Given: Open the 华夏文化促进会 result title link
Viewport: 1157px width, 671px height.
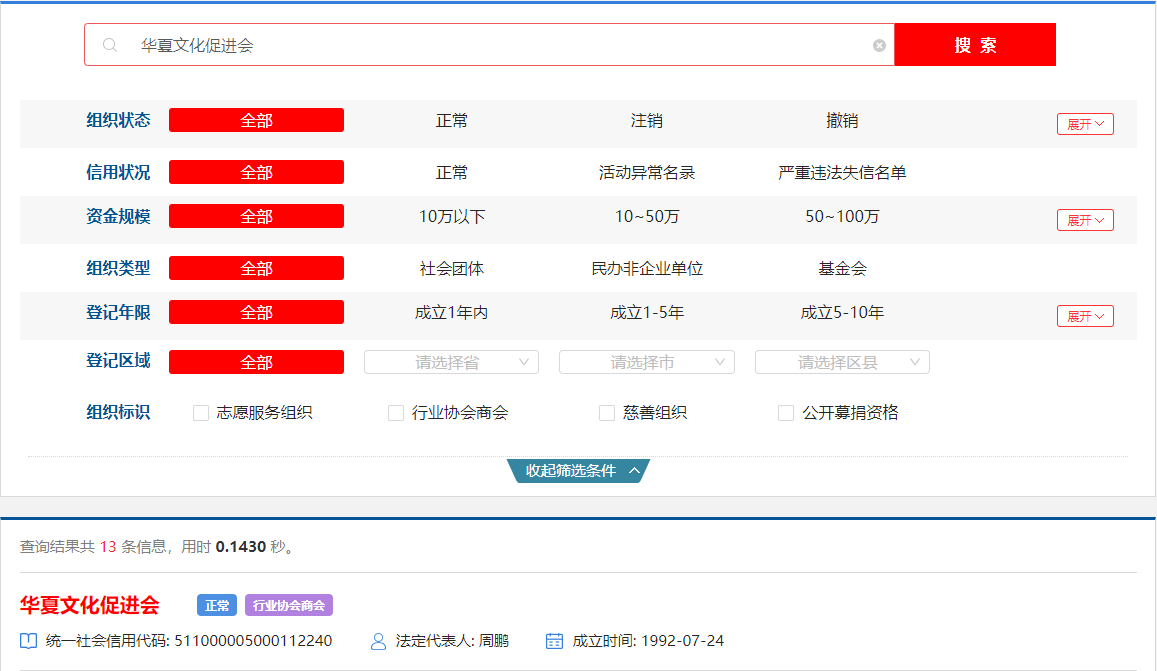Looking at the screenshot, I should (x=89, y=605).
